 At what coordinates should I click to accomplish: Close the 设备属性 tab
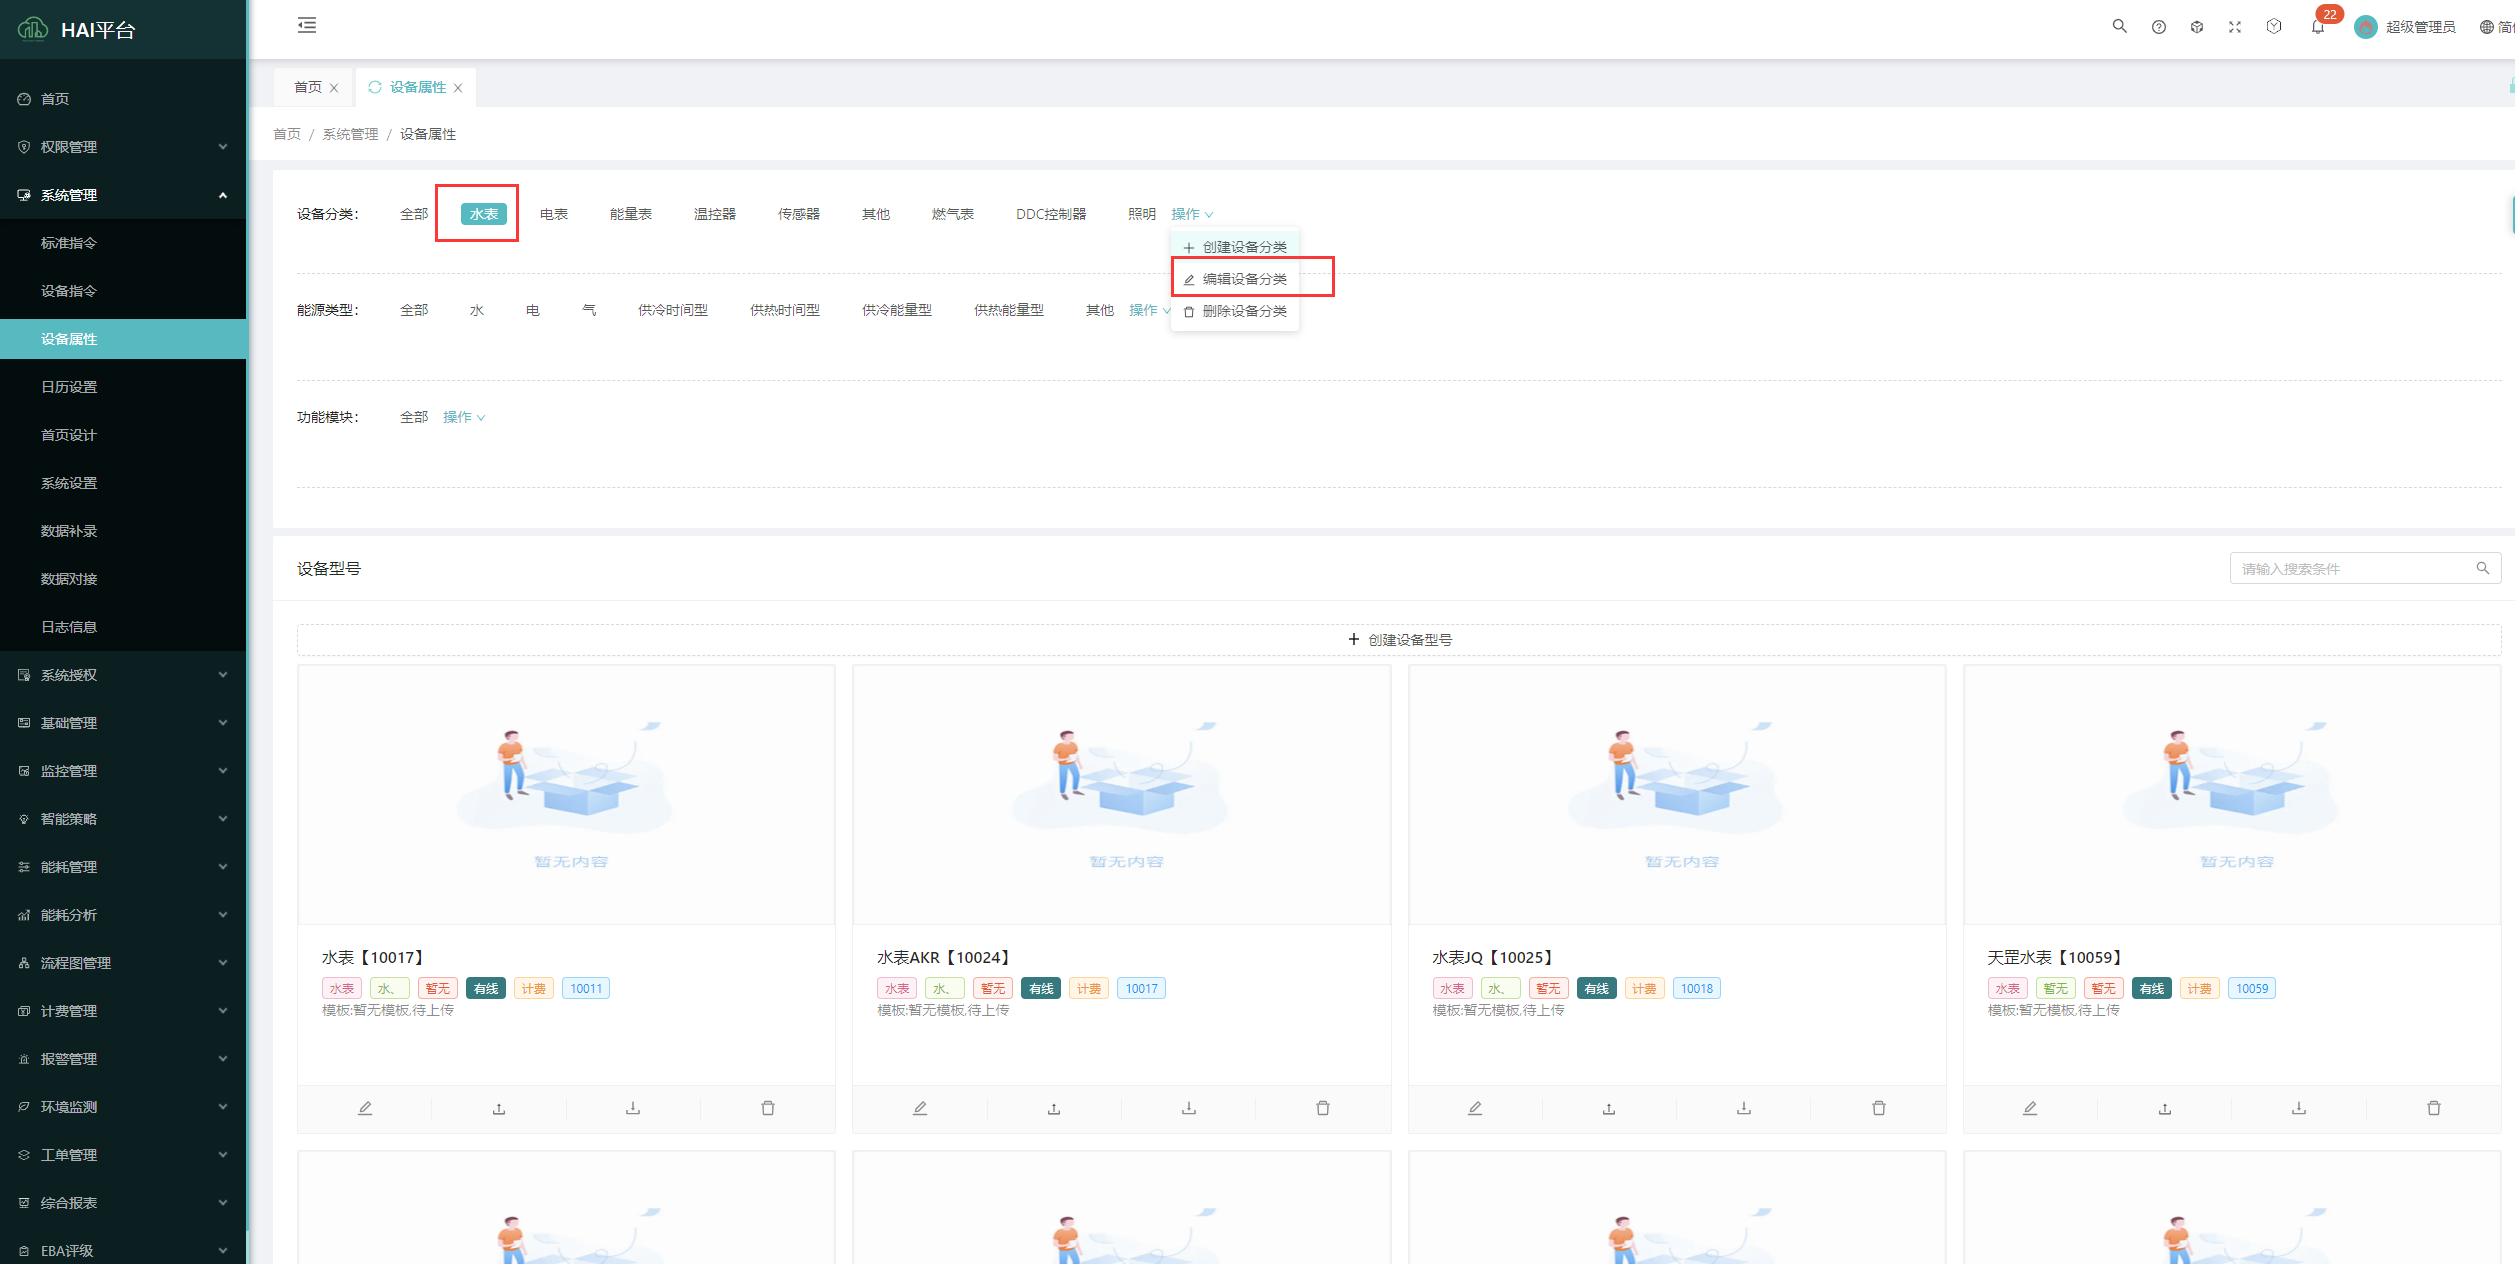(x=458, y=88)
